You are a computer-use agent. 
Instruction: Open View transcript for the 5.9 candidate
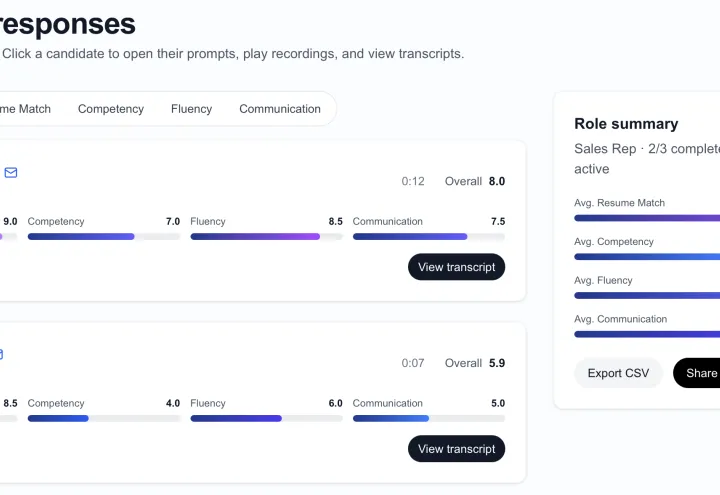point(456,449)
